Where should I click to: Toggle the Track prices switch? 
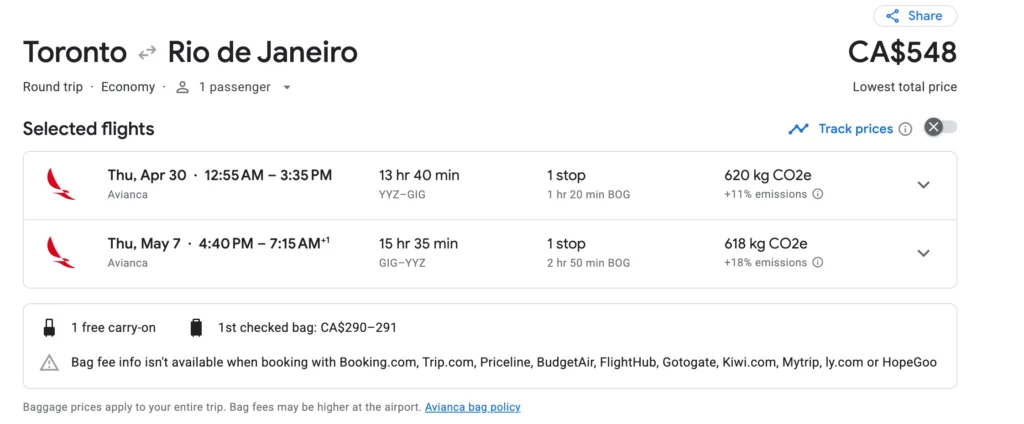click(940, 127)
